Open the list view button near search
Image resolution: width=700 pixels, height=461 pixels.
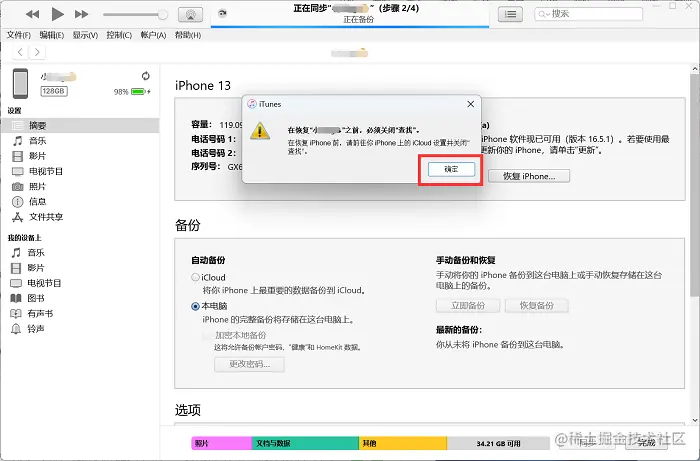(510, 14)
